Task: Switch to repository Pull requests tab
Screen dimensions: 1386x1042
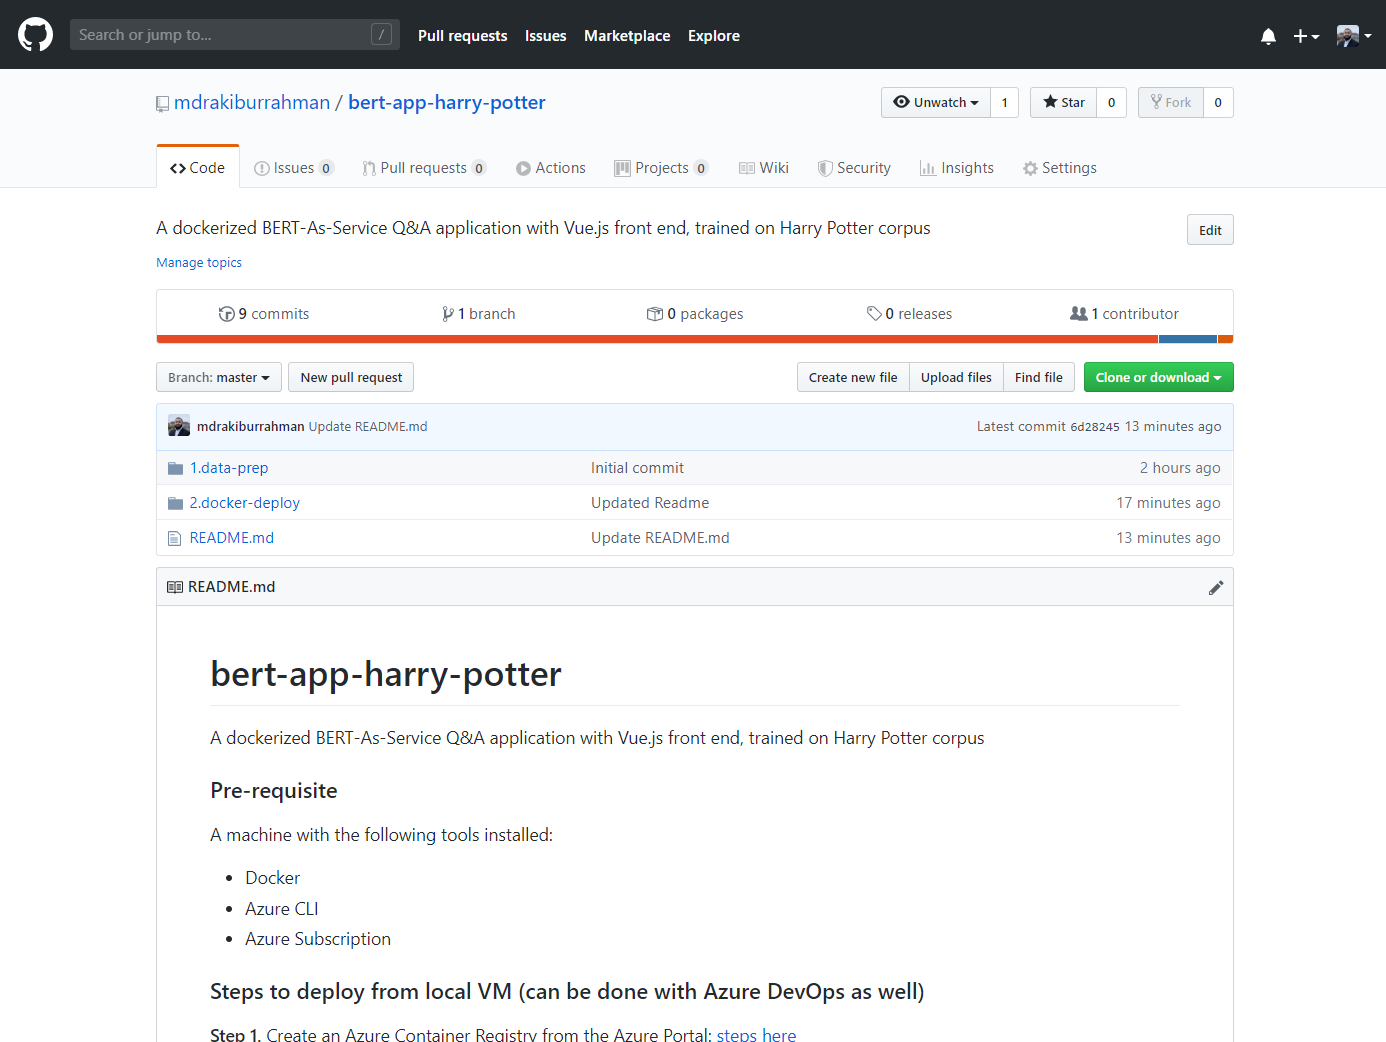Action: point(424,168)
